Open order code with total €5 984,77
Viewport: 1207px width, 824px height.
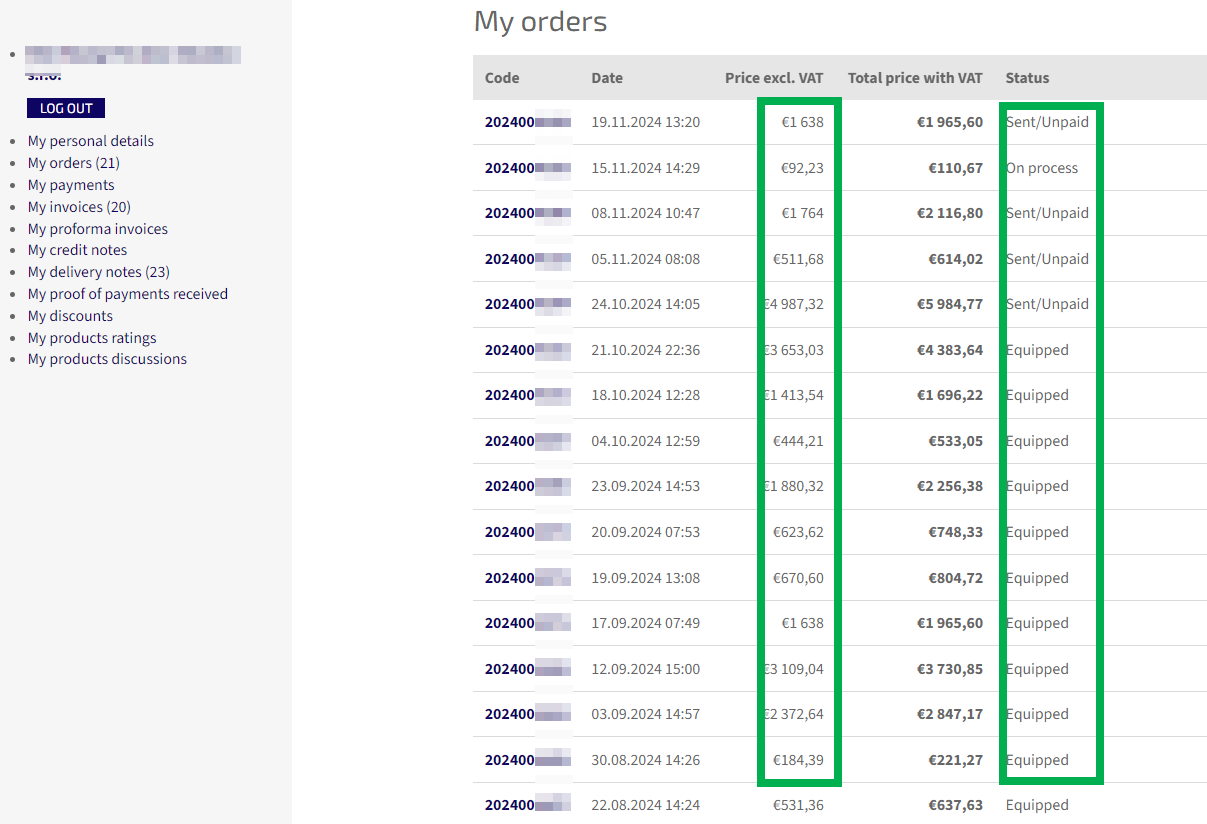pyautogui.click(x=527, y=304)
